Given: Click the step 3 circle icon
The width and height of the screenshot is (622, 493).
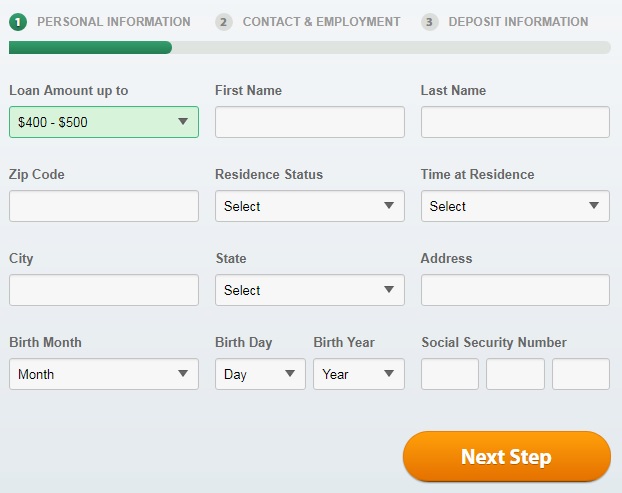Looking at the screenshot, I should pyautogui.click(x=430, y=22).
